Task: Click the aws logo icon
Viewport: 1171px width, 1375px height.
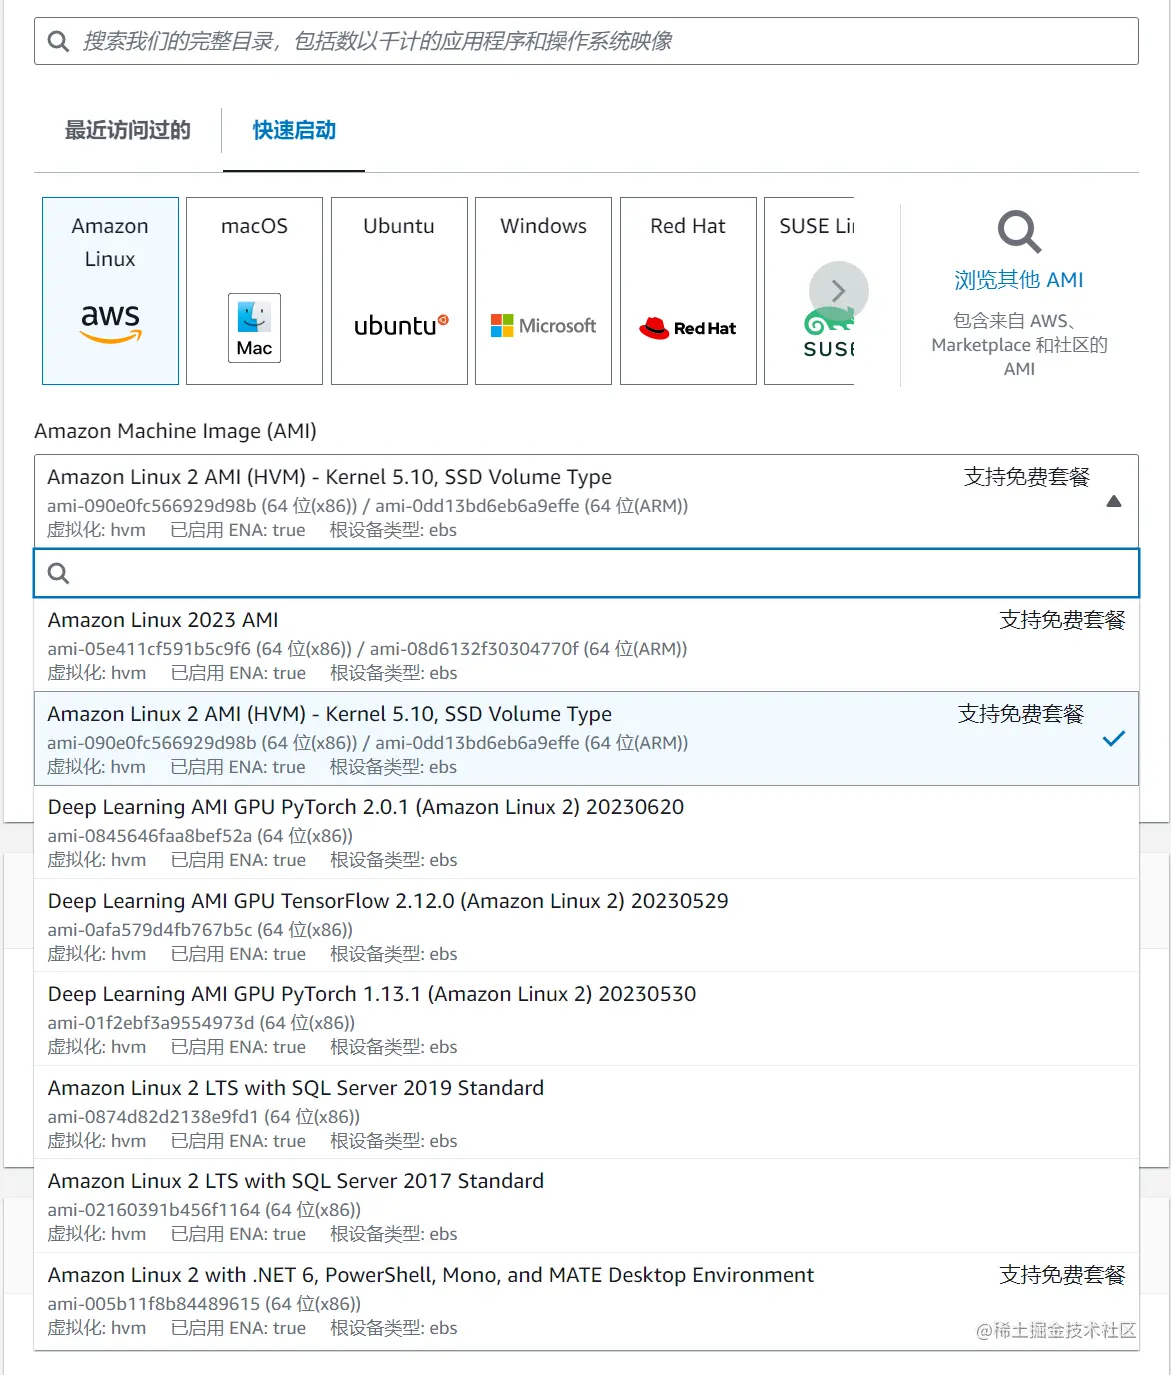Action: (110, 323)
